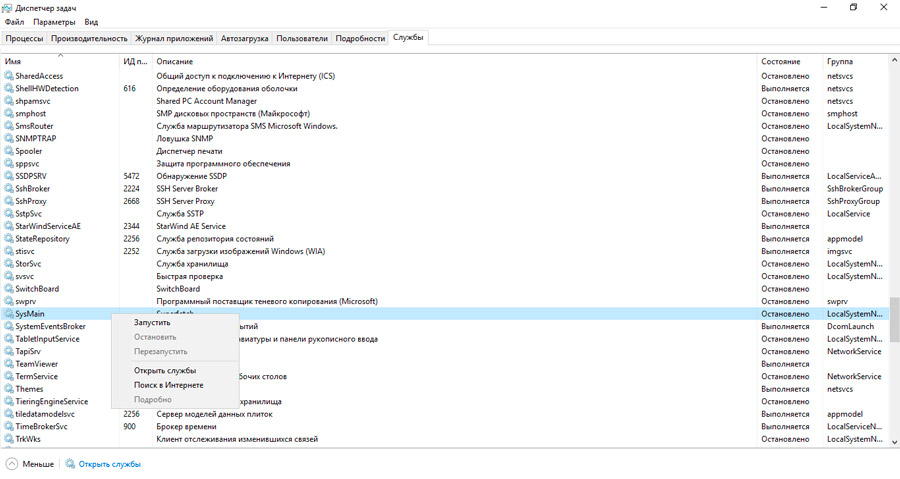Click the gear icon of StarWindServiceAE

[9, 226]
